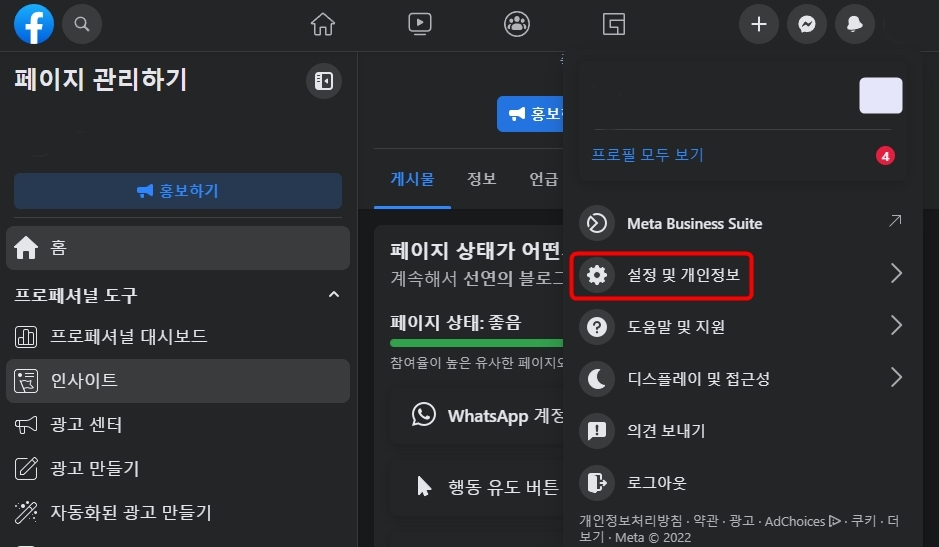Image resolution: width=939 pixels, height=547 pixels.
Task: Click the profile thumbnail in account menu
Action: pyautogui.click(x=880, y=95)
